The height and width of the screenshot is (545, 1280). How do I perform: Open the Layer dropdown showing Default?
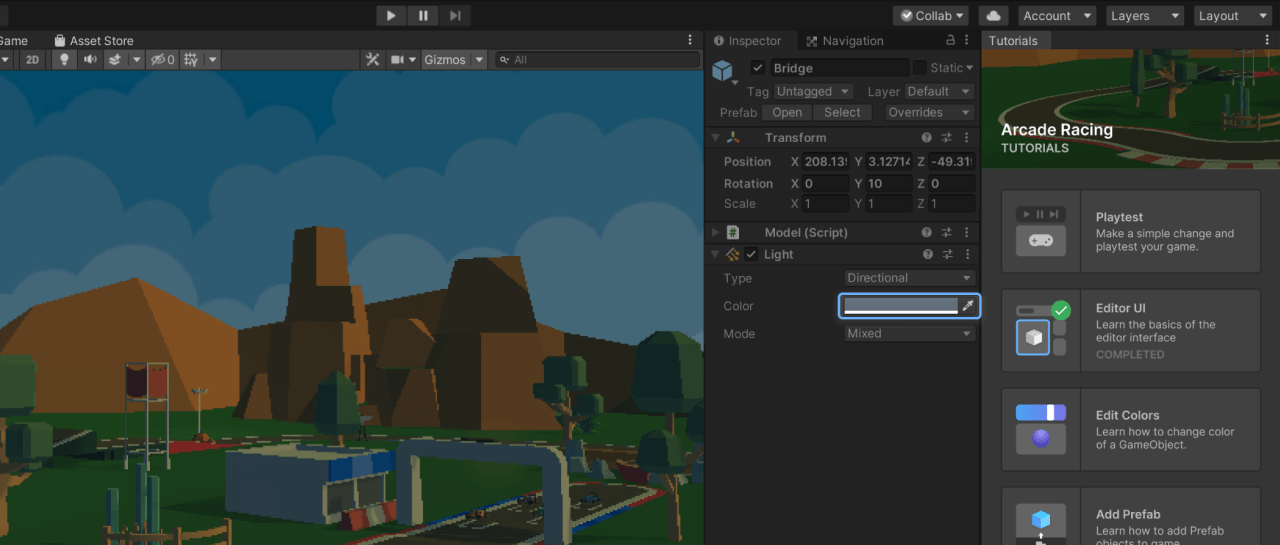click(x=940, y=91)
